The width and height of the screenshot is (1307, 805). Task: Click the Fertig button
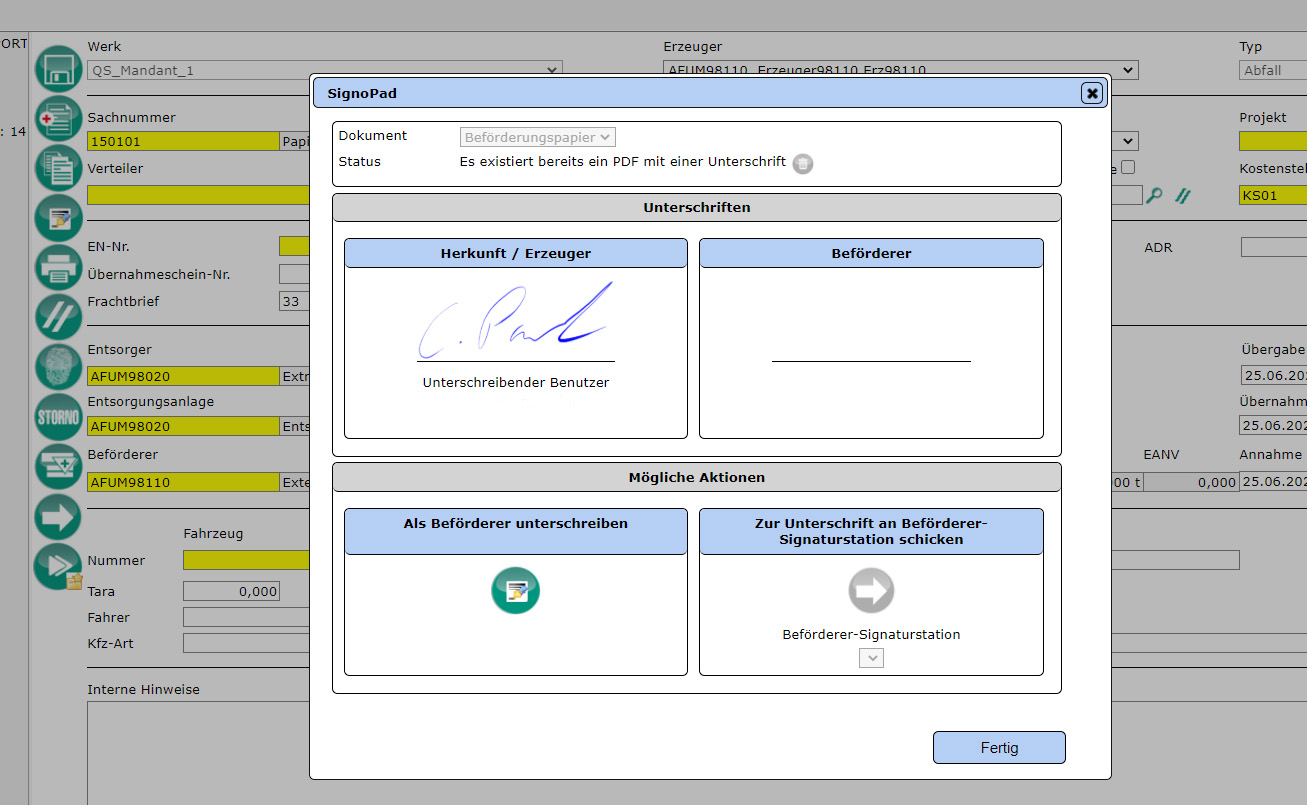point(999,748)
